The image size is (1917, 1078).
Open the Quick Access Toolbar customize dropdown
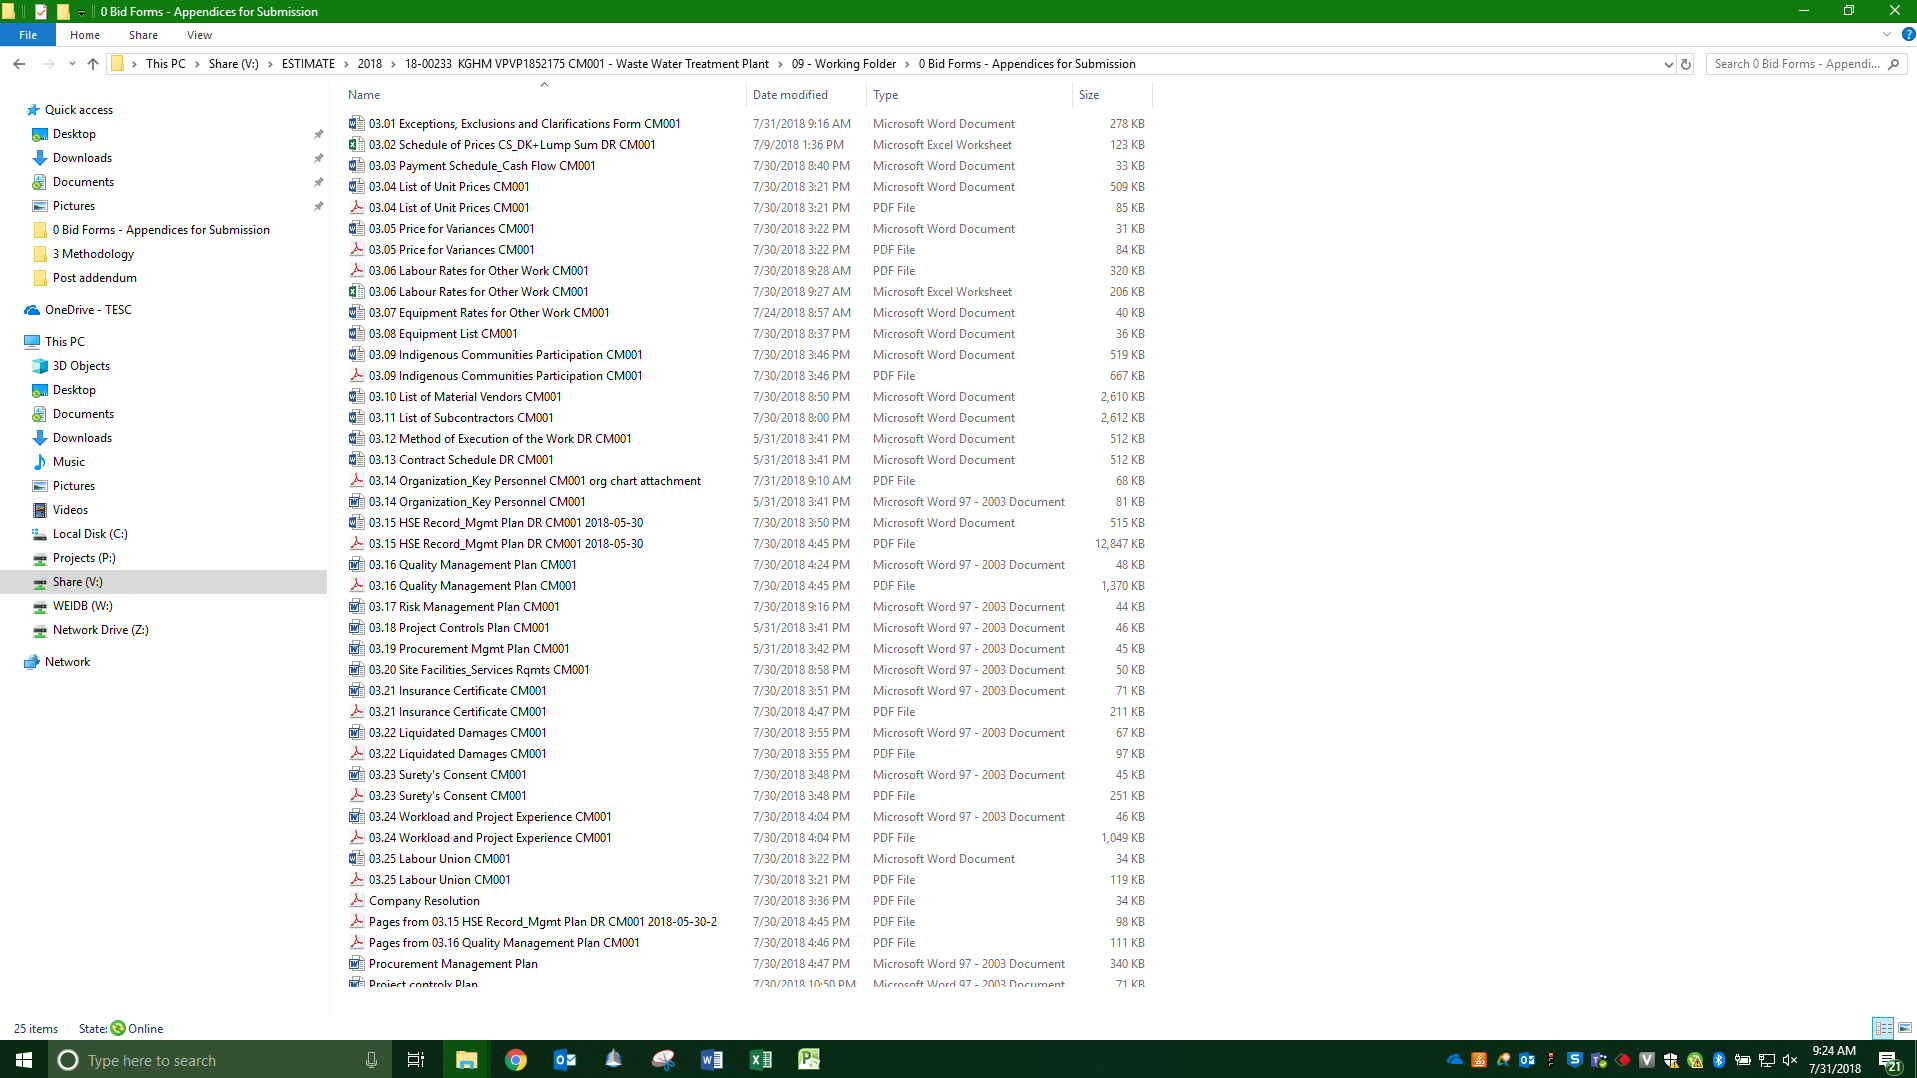pyautogui.click(x=82, y=12)
